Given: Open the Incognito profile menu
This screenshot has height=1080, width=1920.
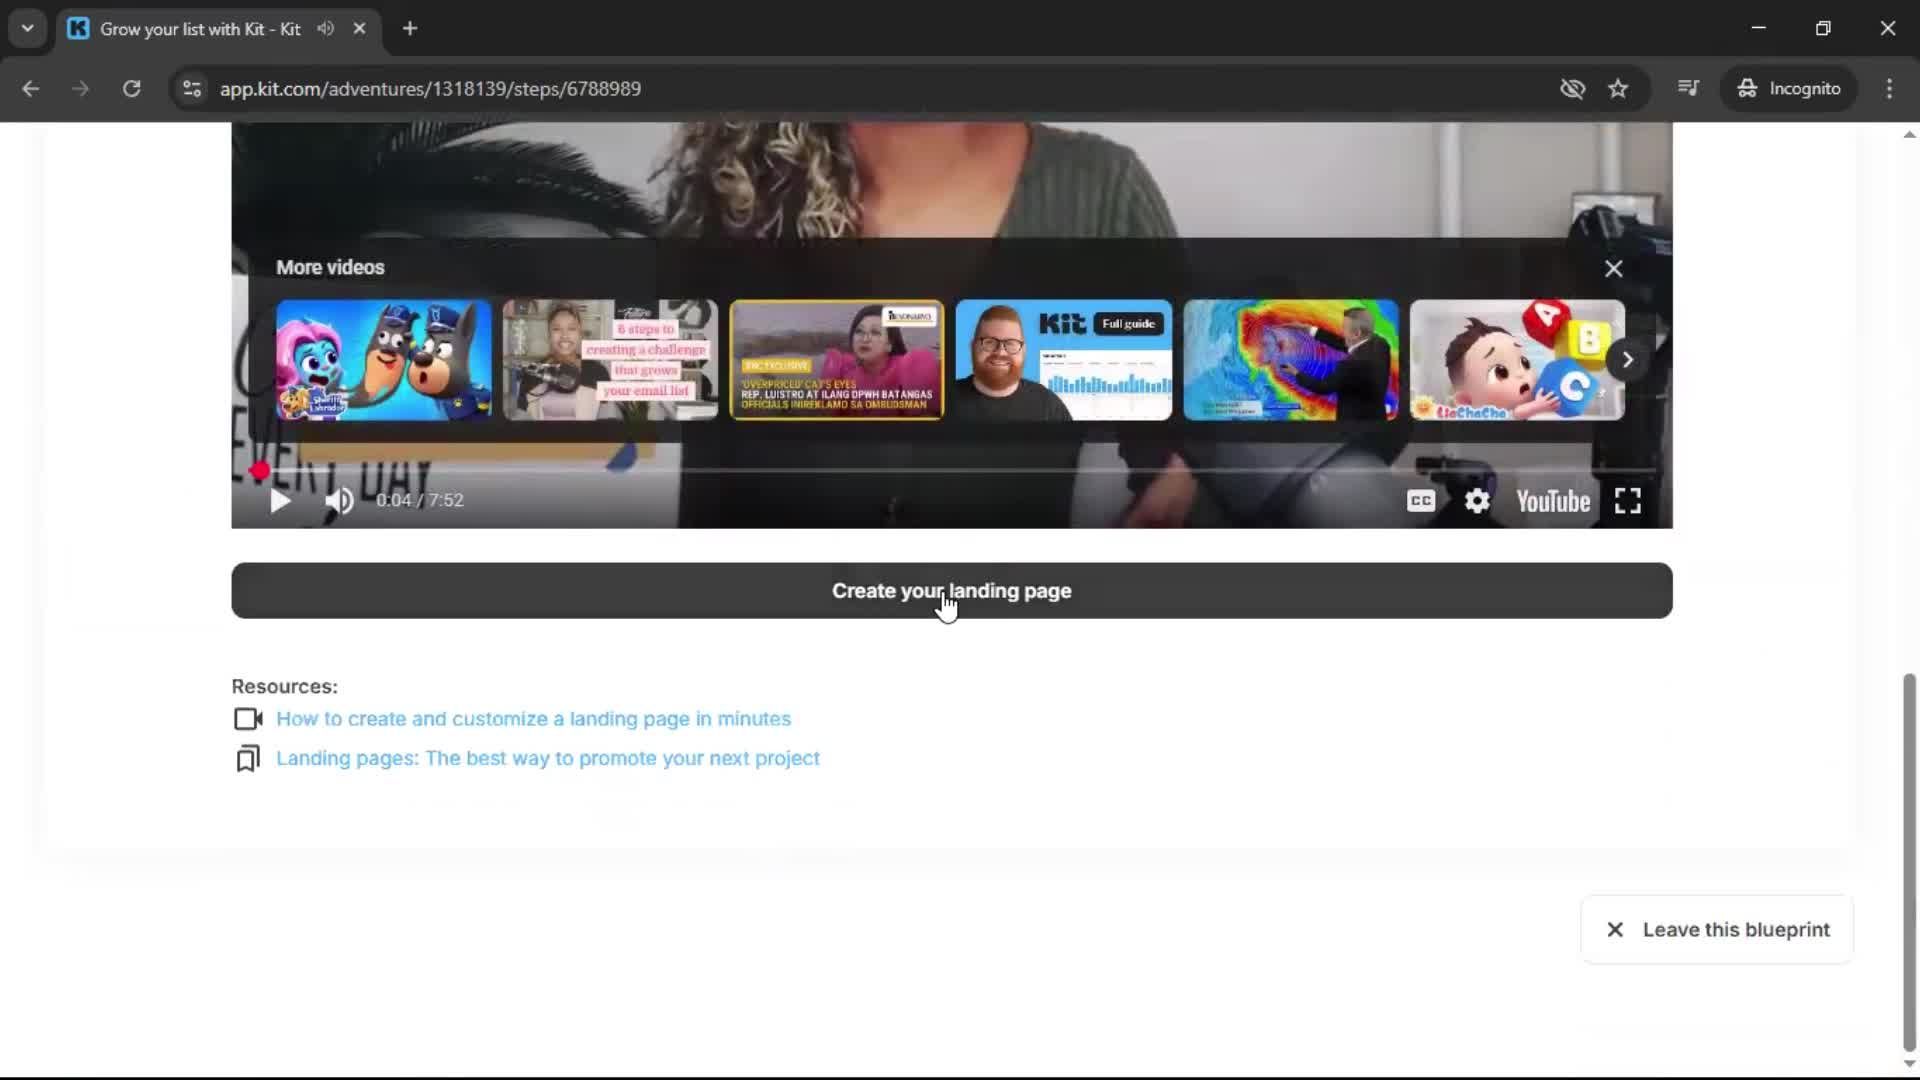Looking at the screenshot, I should point(1789,88).
